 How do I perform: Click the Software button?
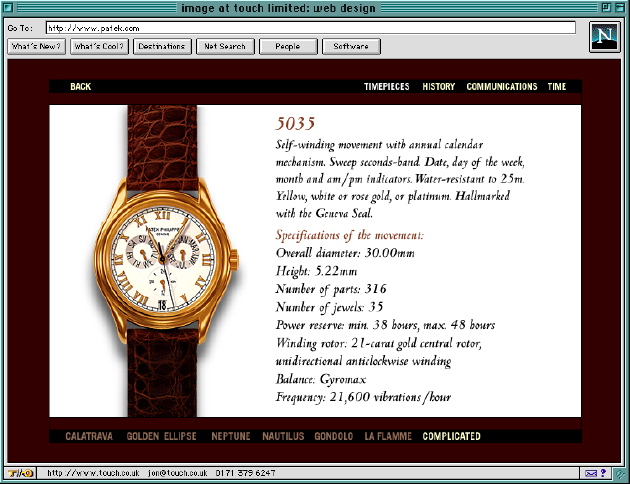coord(351,46)
